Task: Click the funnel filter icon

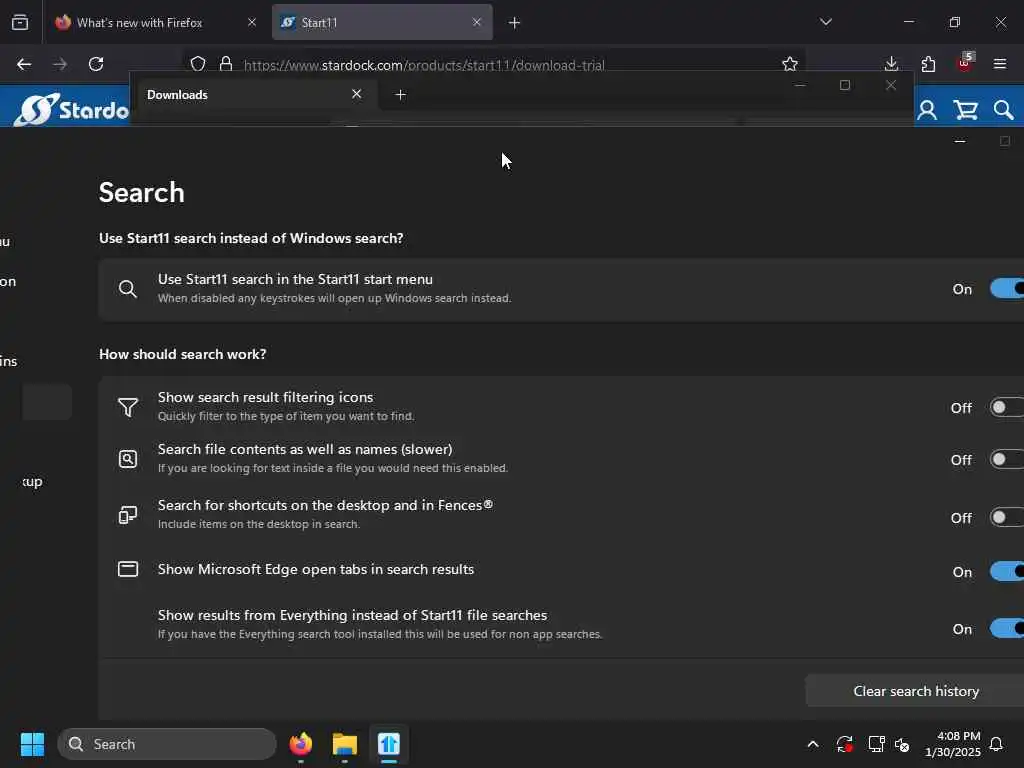Action: [128, 407]
